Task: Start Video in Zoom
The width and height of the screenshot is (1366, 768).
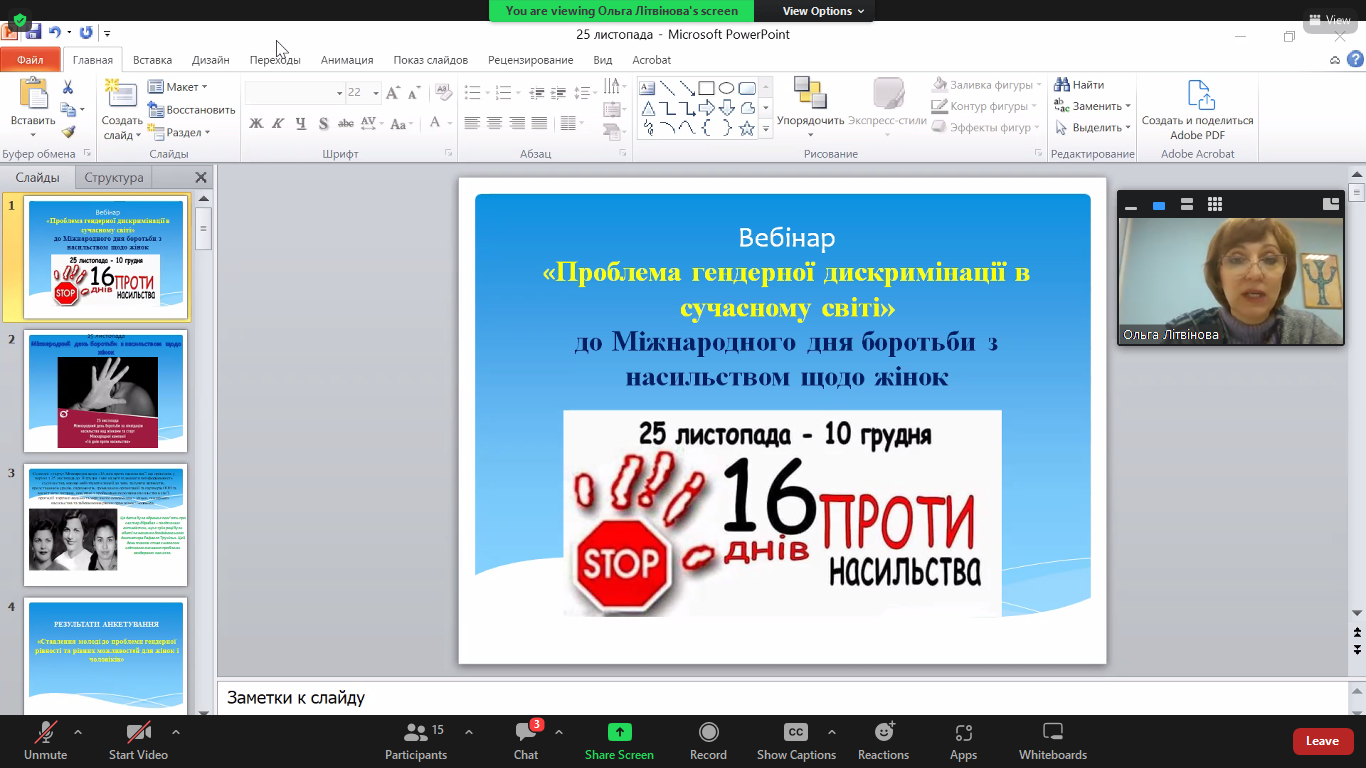Action: coord(138,742)
